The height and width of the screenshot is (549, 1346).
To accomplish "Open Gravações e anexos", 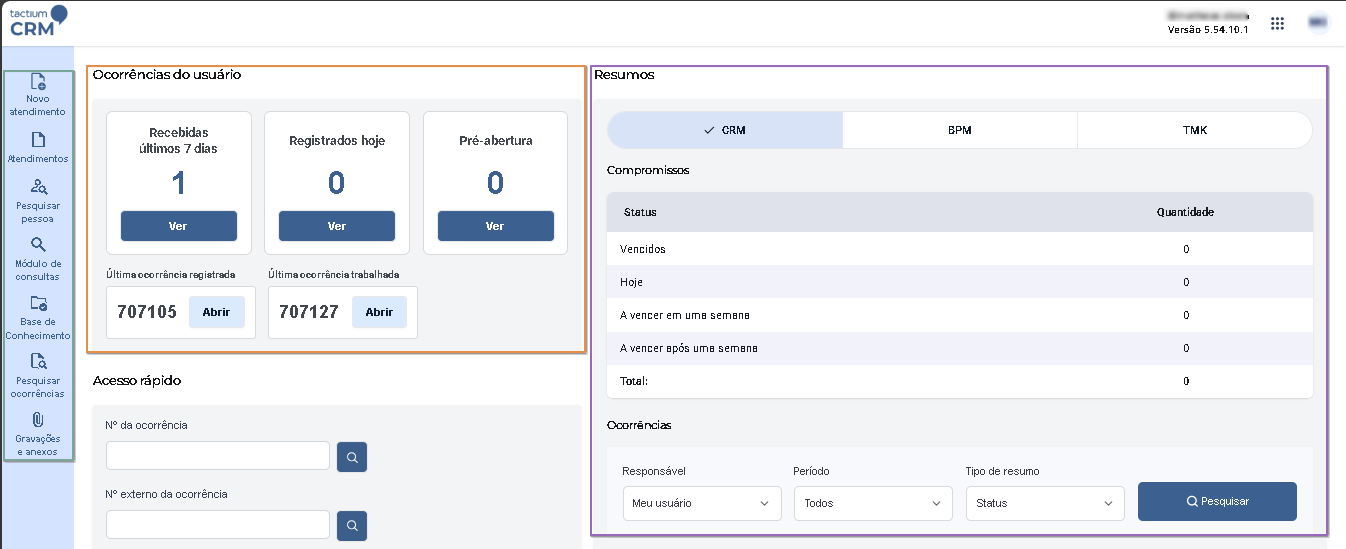I will (x=38, y=432).
